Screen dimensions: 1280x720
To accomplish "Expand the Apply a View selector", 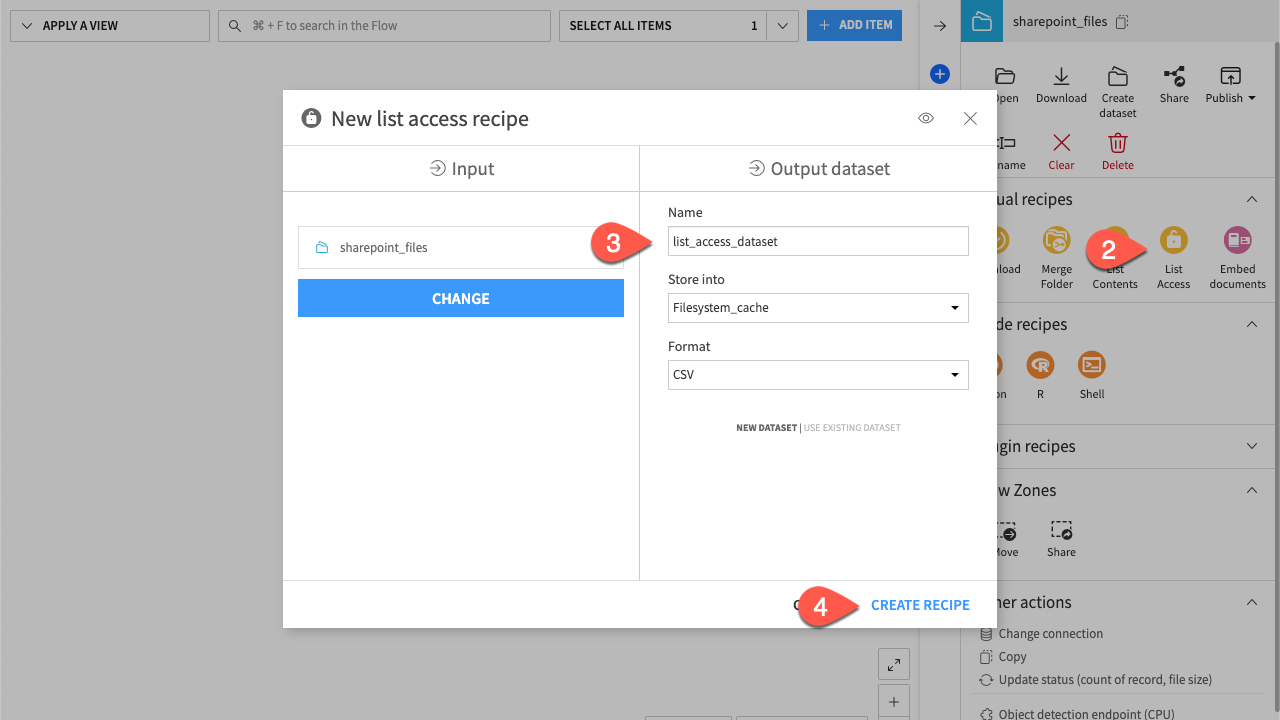I will pos(109,25).
